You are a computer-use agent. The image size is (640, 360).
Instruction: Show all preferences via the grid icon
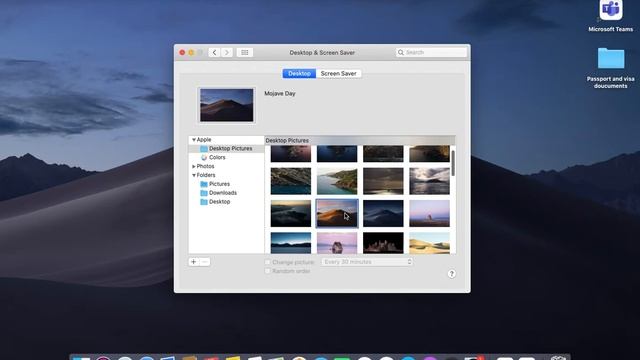(244, 53)
